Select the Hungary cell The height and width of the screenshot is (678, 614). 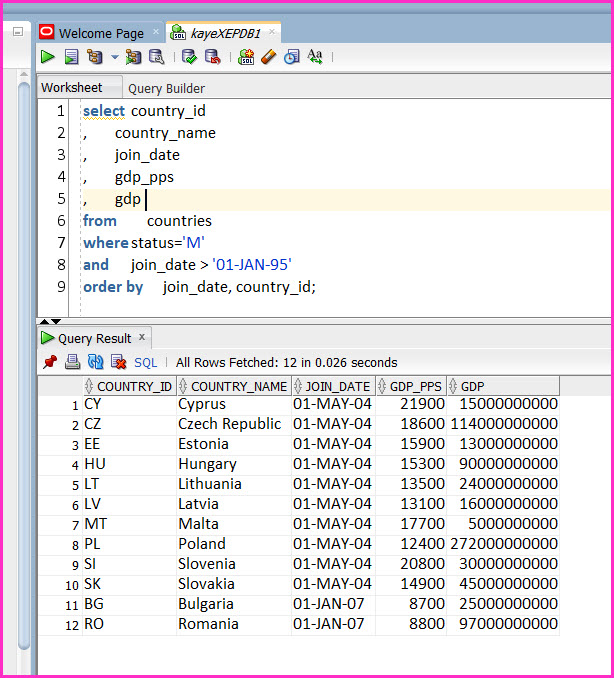click(x=234, y=464)
